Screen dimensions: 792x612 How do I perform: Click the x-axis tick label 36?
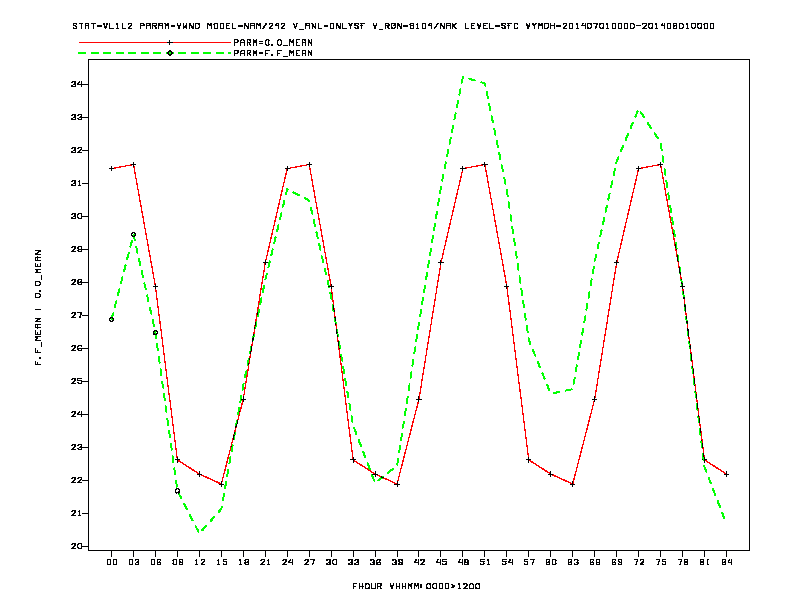pos(375,562)
